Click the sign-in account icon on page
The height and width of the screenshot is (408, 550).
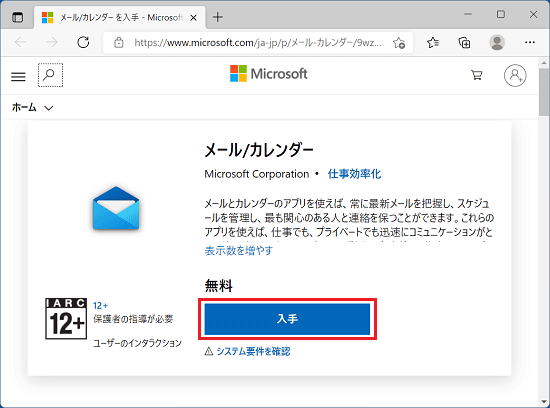click(515, 75)
